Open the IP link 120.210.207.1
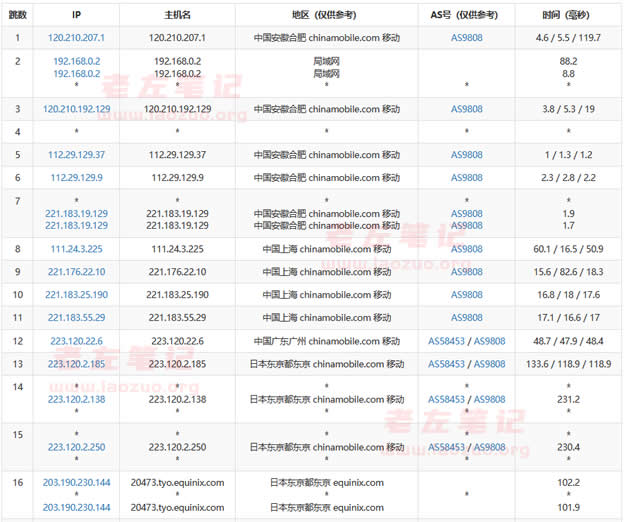Viewport: 625px width, 522px height. coord(77,37)
